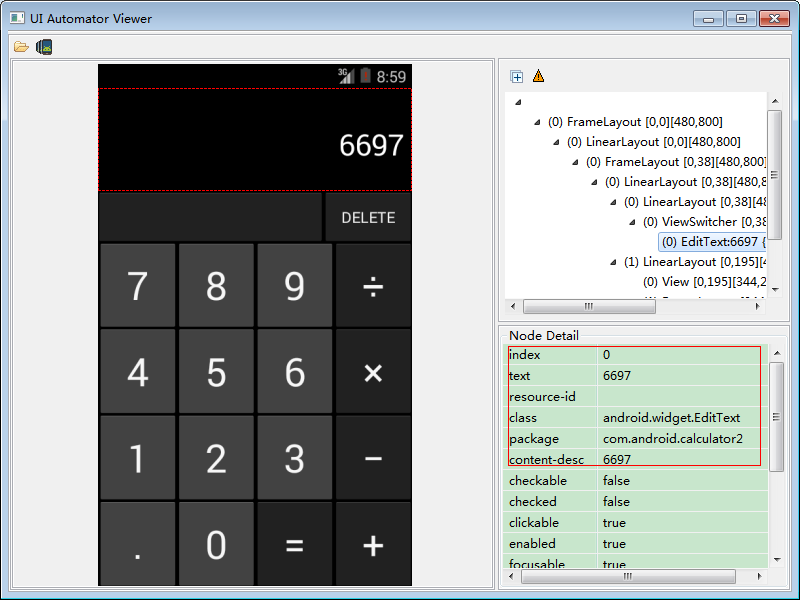Image resolution: width=800 pixels, height=600 pixels.
Task: Expand all tree nodes plus icon
Action: coord(516,77)
